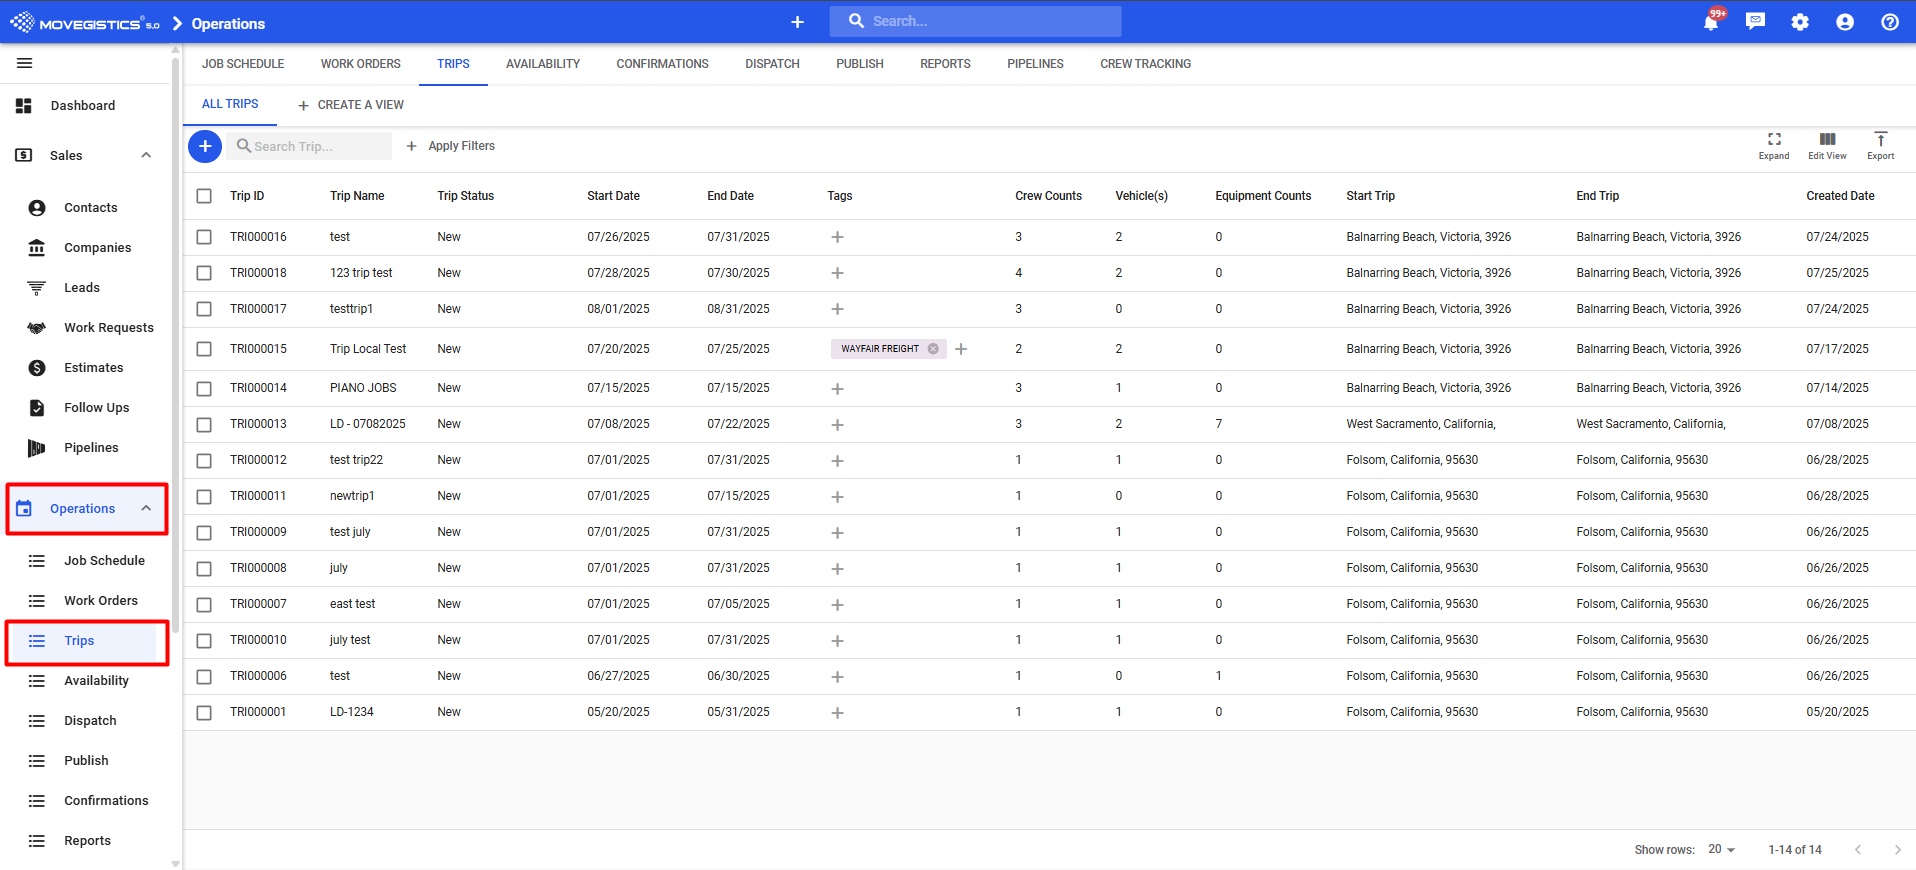Expand the trips table to fullscreen
This screenshot has width=1916, height=870.
click(1774, 145)
